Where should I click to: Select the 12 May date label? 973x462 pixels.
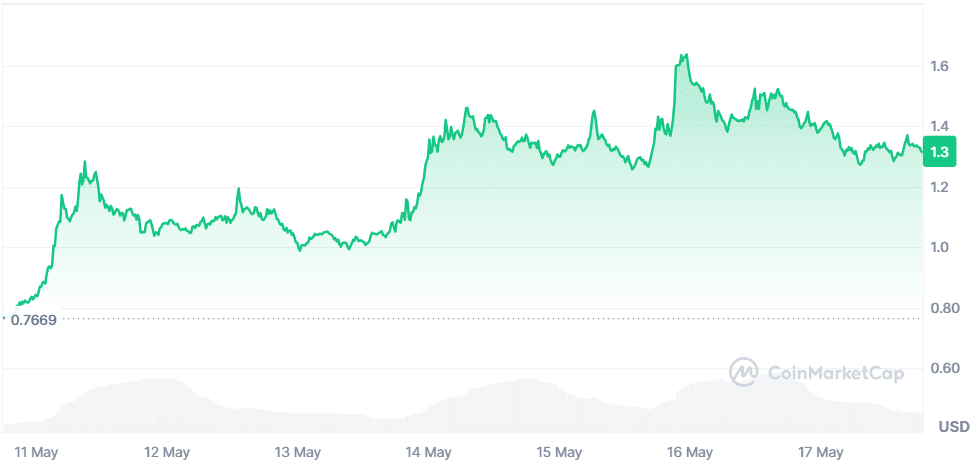coord(167,452)
